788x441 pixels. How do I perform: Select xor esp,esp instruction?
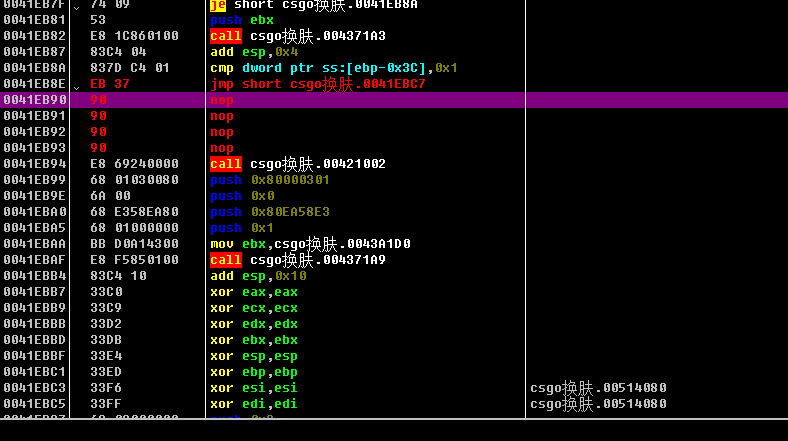[254, 356]
